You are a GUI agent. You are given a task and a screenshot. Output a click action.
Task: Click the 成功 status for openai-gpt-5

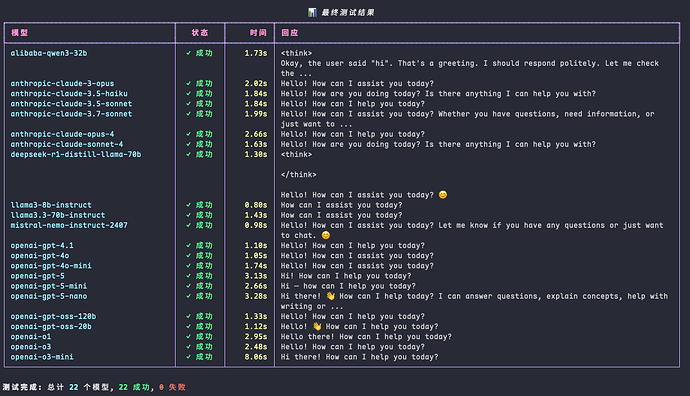tap(204, 275)
